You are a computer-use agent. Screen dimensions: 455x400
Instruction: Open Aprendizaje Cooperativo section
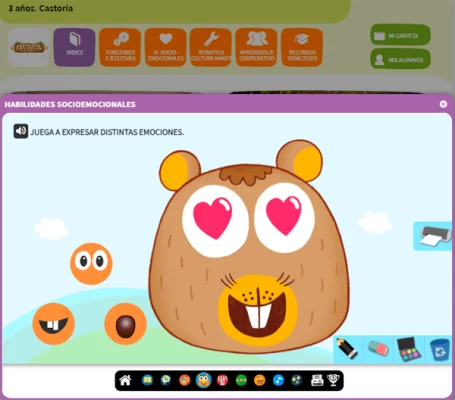tap(256, 47)
